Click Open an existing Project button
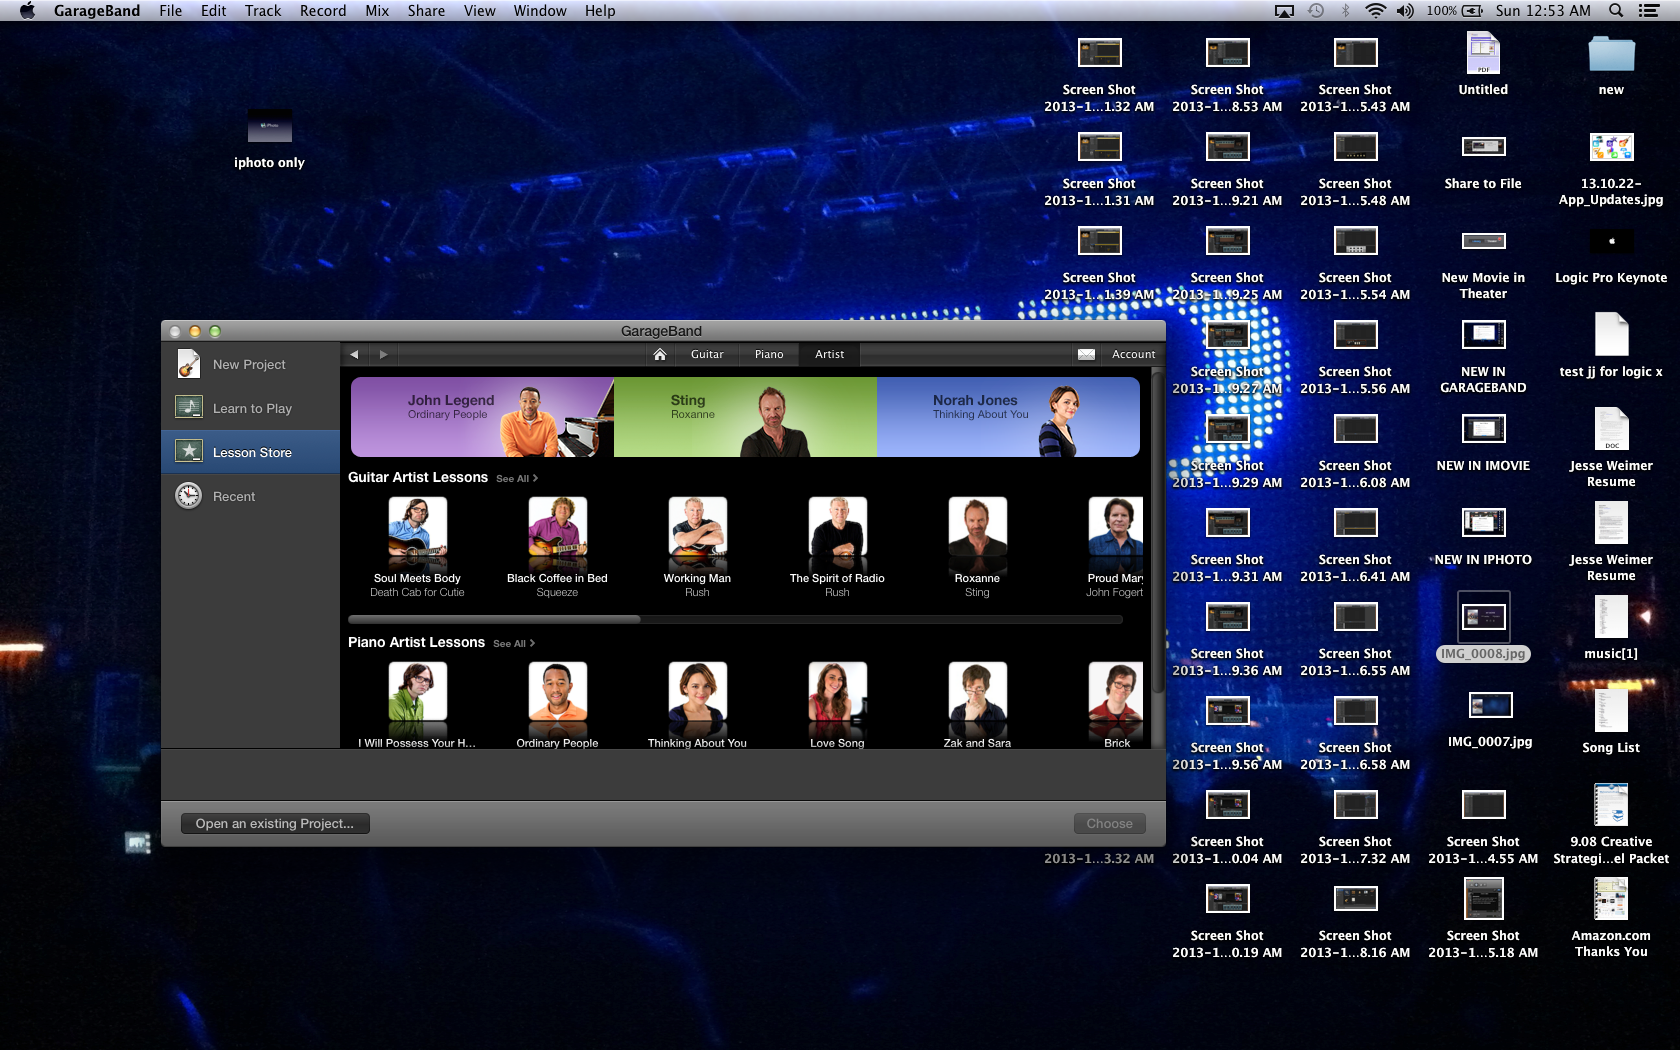 [x=275, y=824]
